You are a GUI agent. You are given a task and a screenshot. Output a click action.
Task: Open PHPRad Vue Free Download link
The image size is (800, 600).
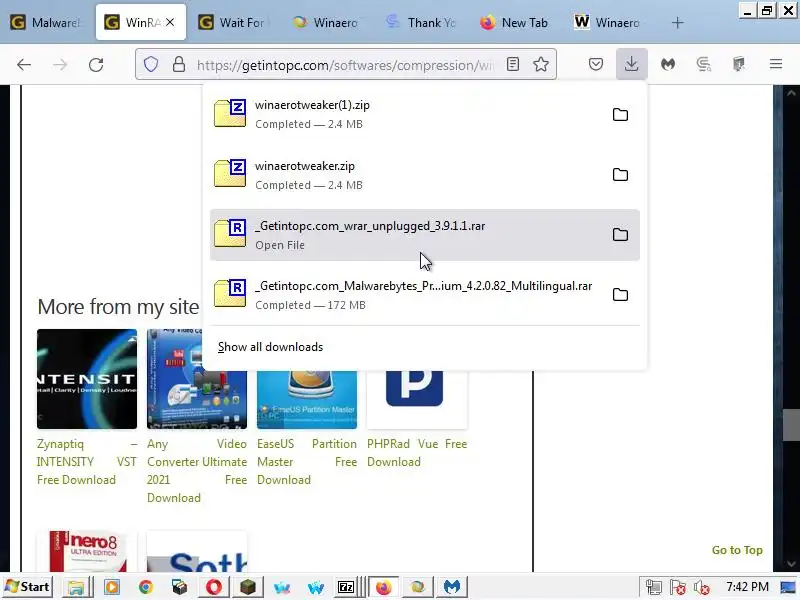tap(417, 453)
